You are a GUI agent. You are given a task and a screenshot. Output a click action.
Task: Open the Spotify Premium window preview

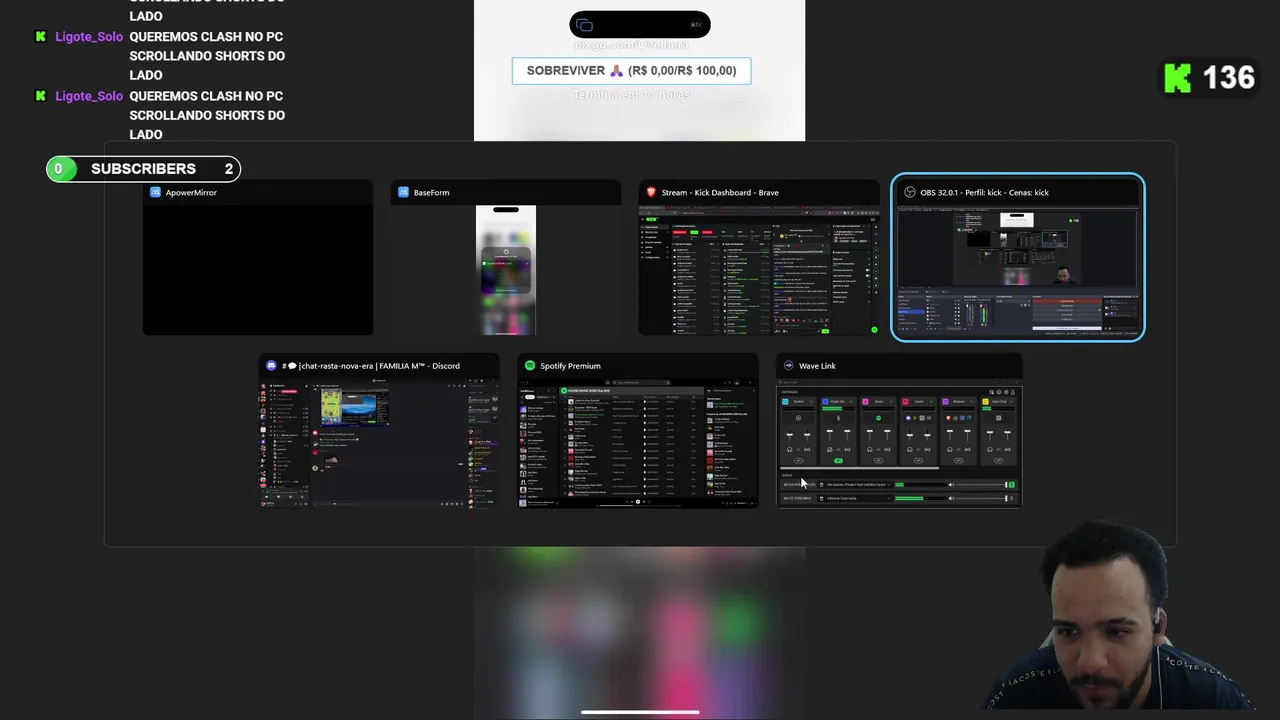click(x=638, y=443)
